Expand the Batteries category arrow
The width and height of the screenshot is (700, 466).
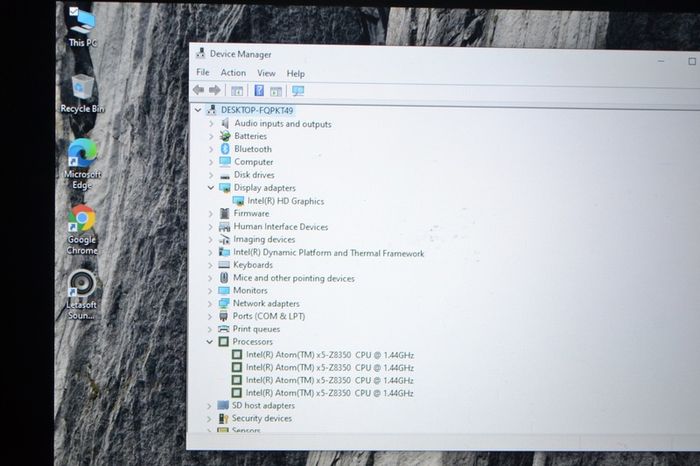pyautogui.click(x=211, y=136)
